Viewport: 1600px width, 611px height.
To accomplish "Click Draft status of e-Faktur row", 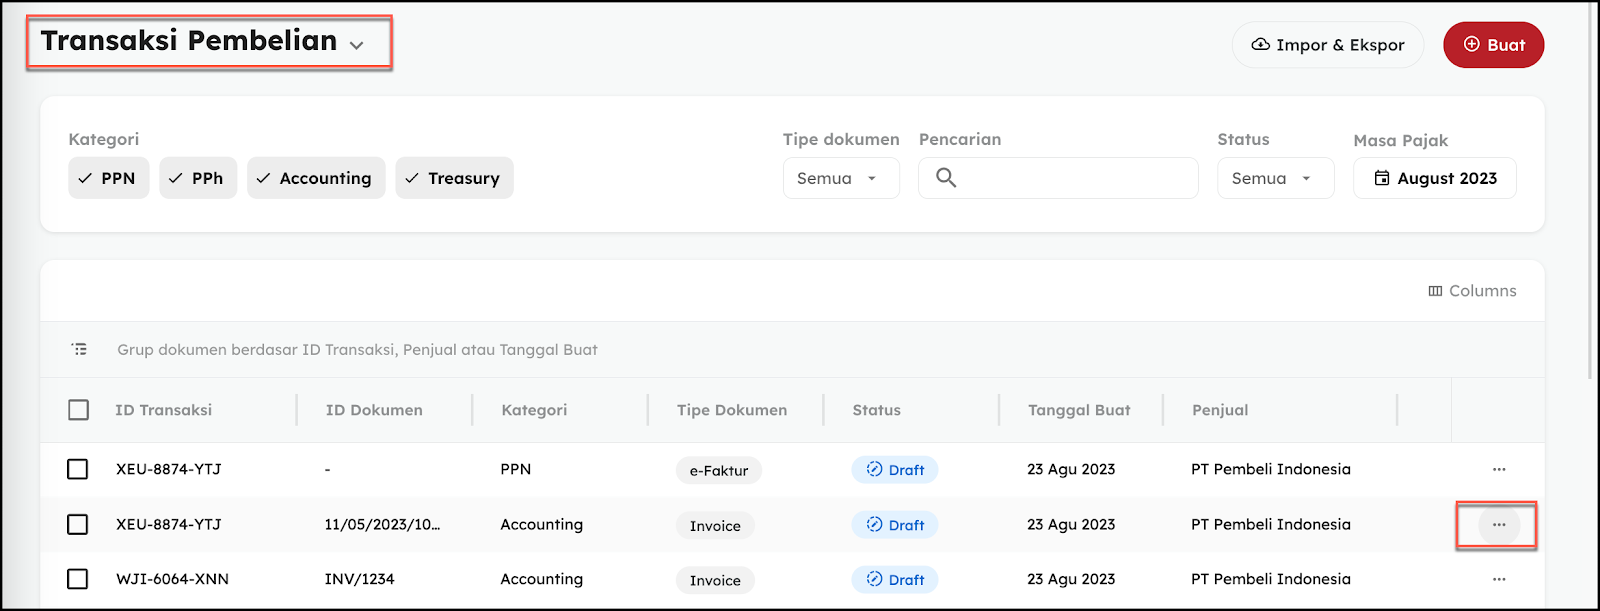I will click(895, 470).
